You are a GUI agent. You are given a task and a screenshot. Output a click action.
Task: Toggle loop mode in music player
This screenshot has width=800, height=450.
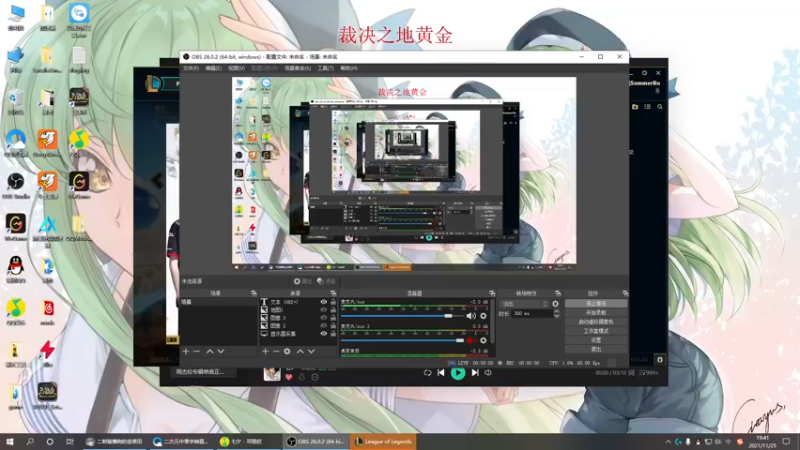coord(427,373)
